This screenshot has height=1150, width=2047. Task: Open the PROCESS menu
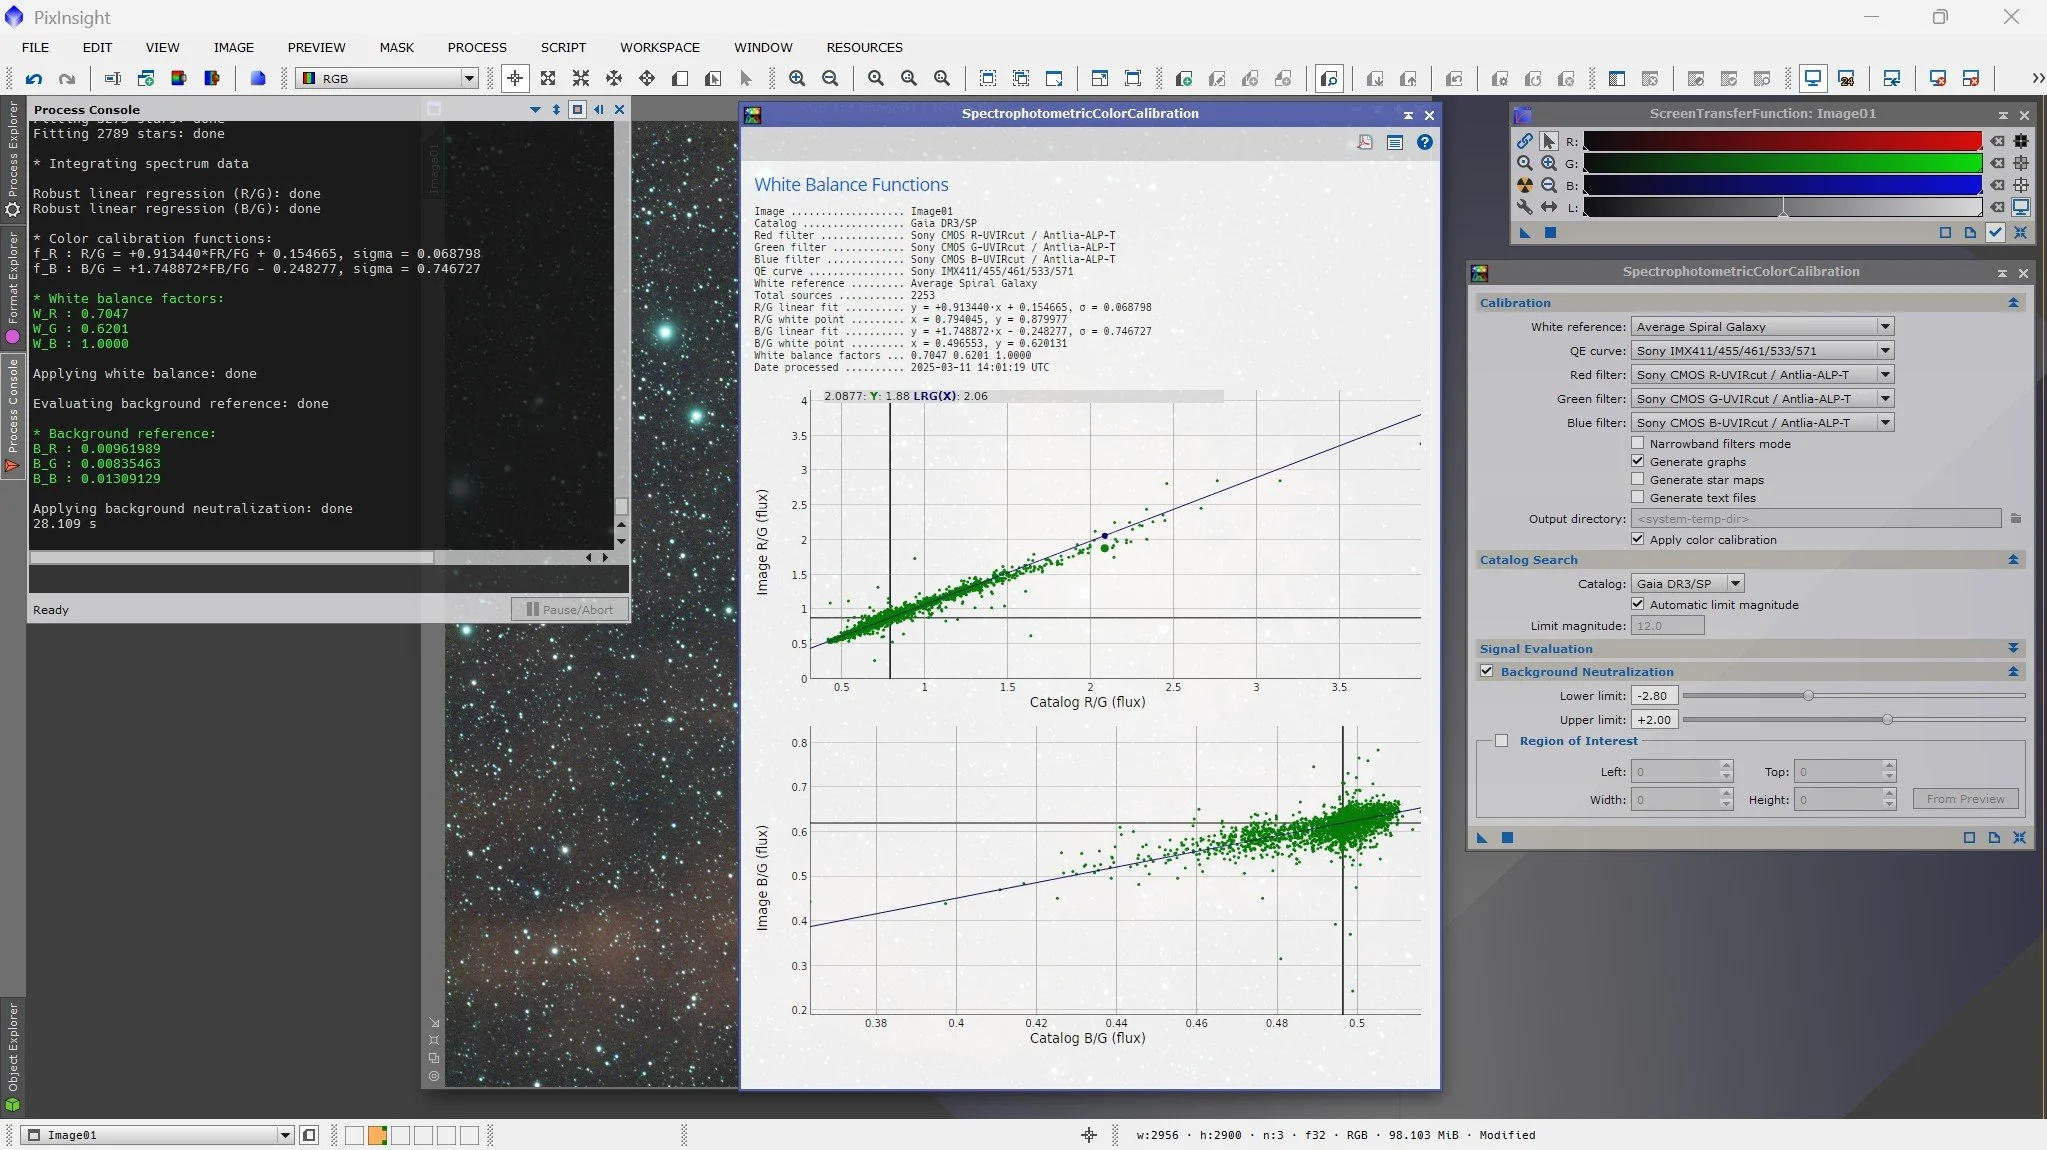[x=476, y=47]
